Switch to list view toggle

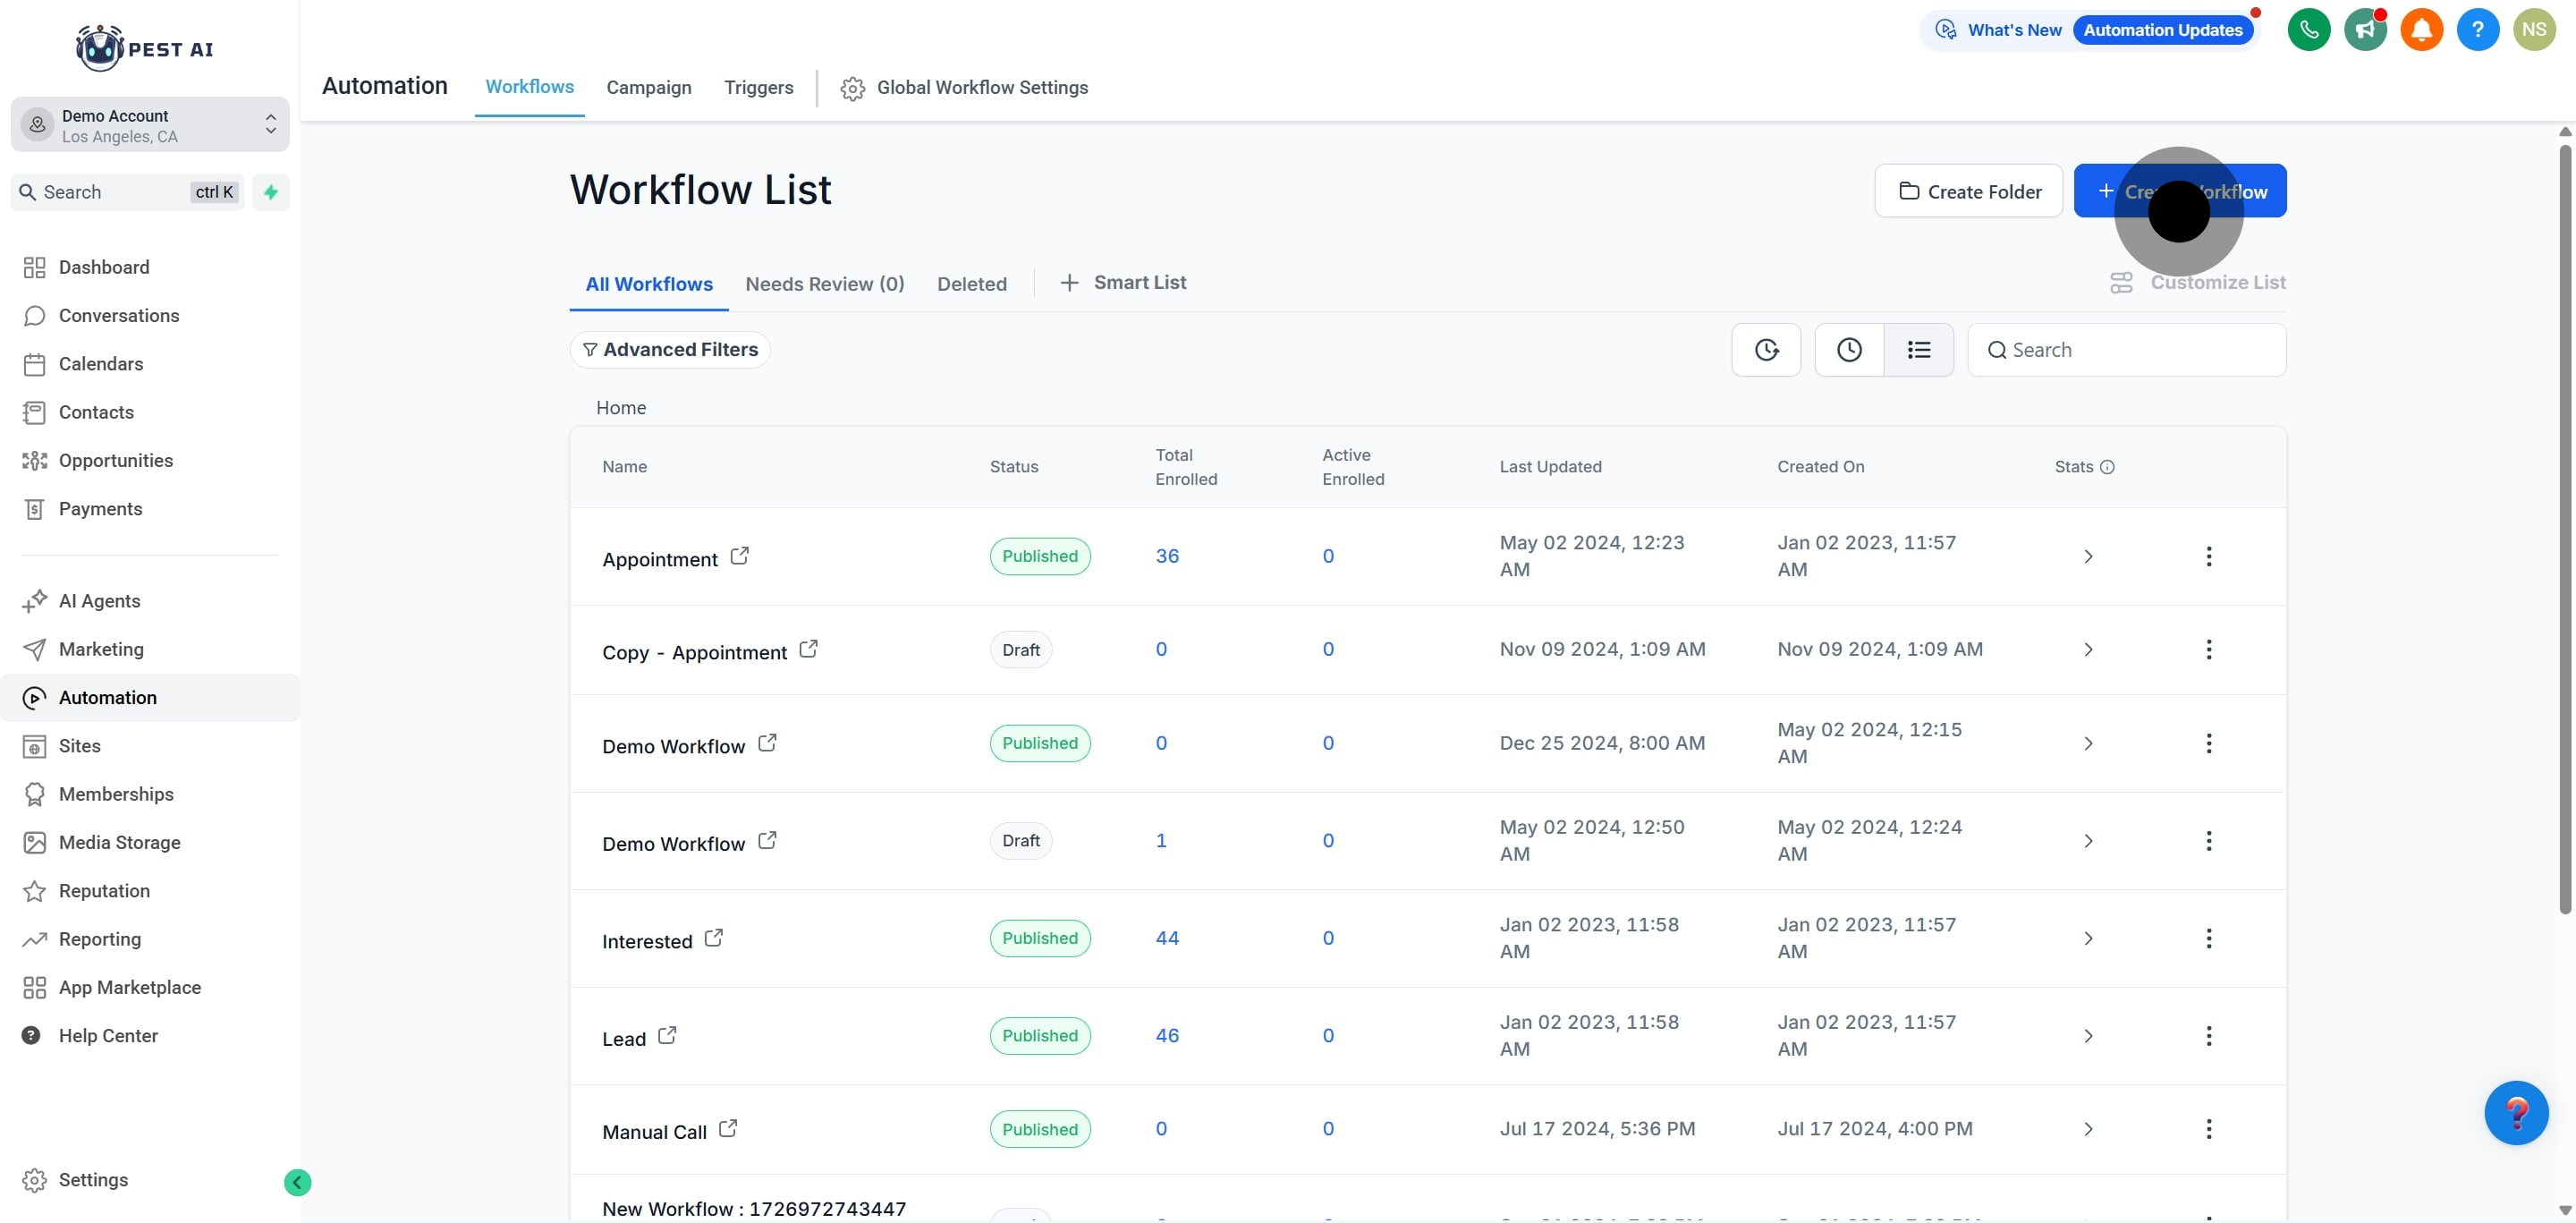click(x=1919, y=350)
